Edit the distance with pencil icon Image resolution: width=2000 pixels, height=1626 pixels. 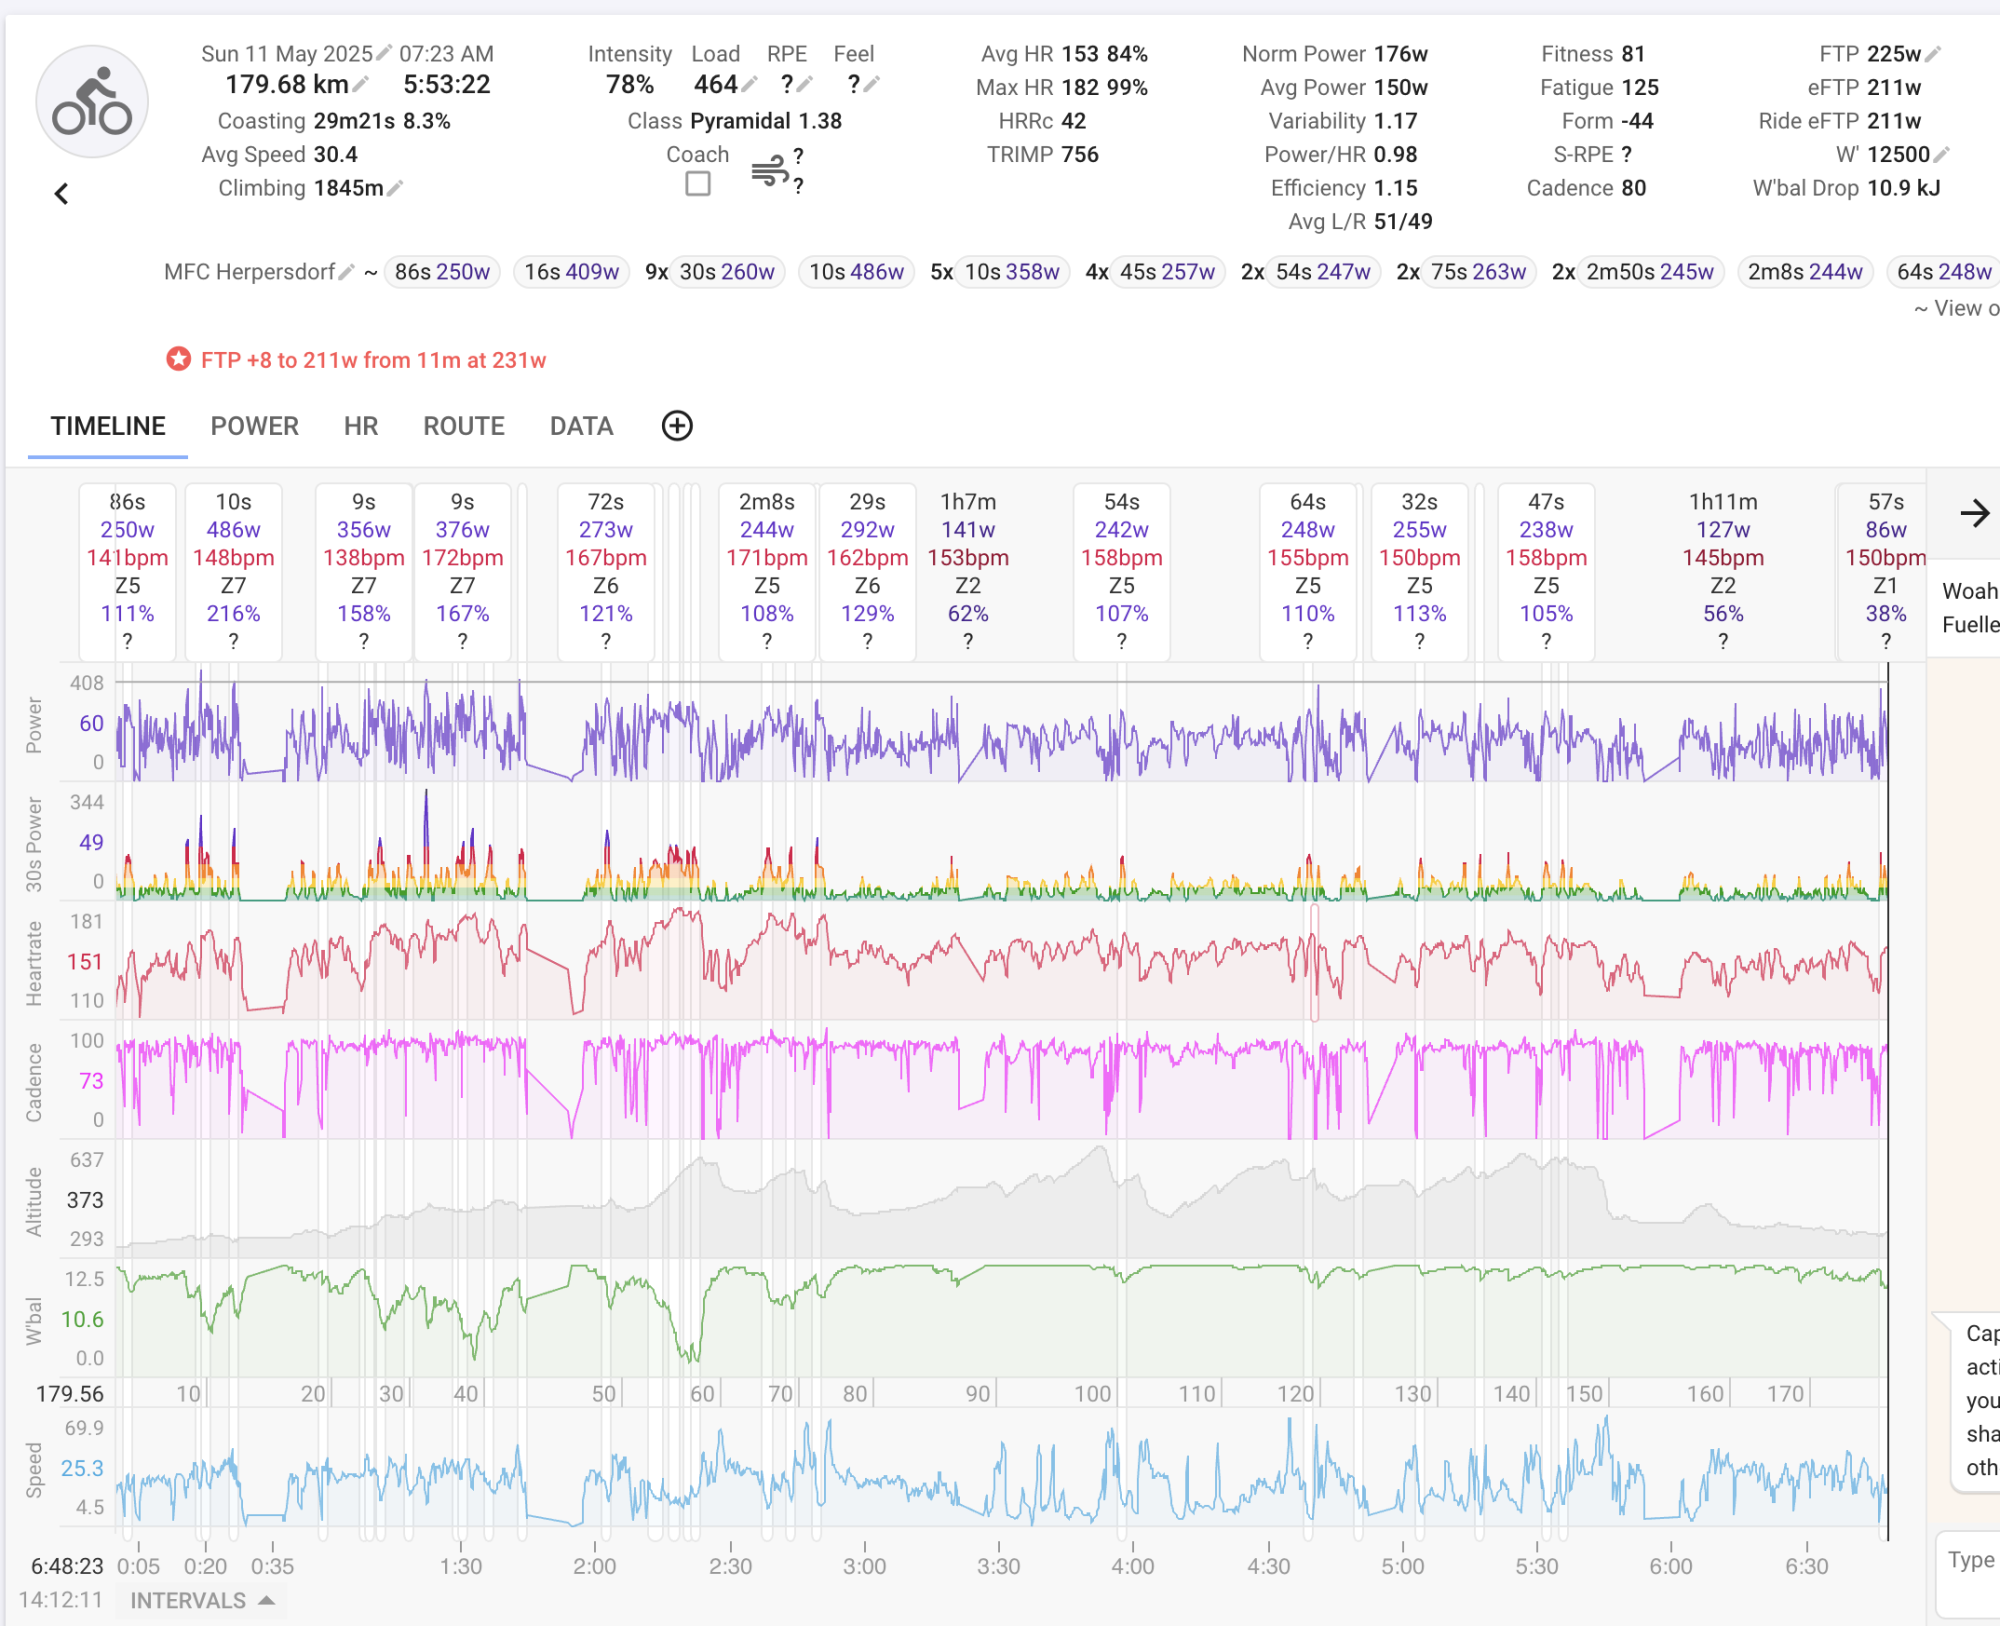pos(362,85)
